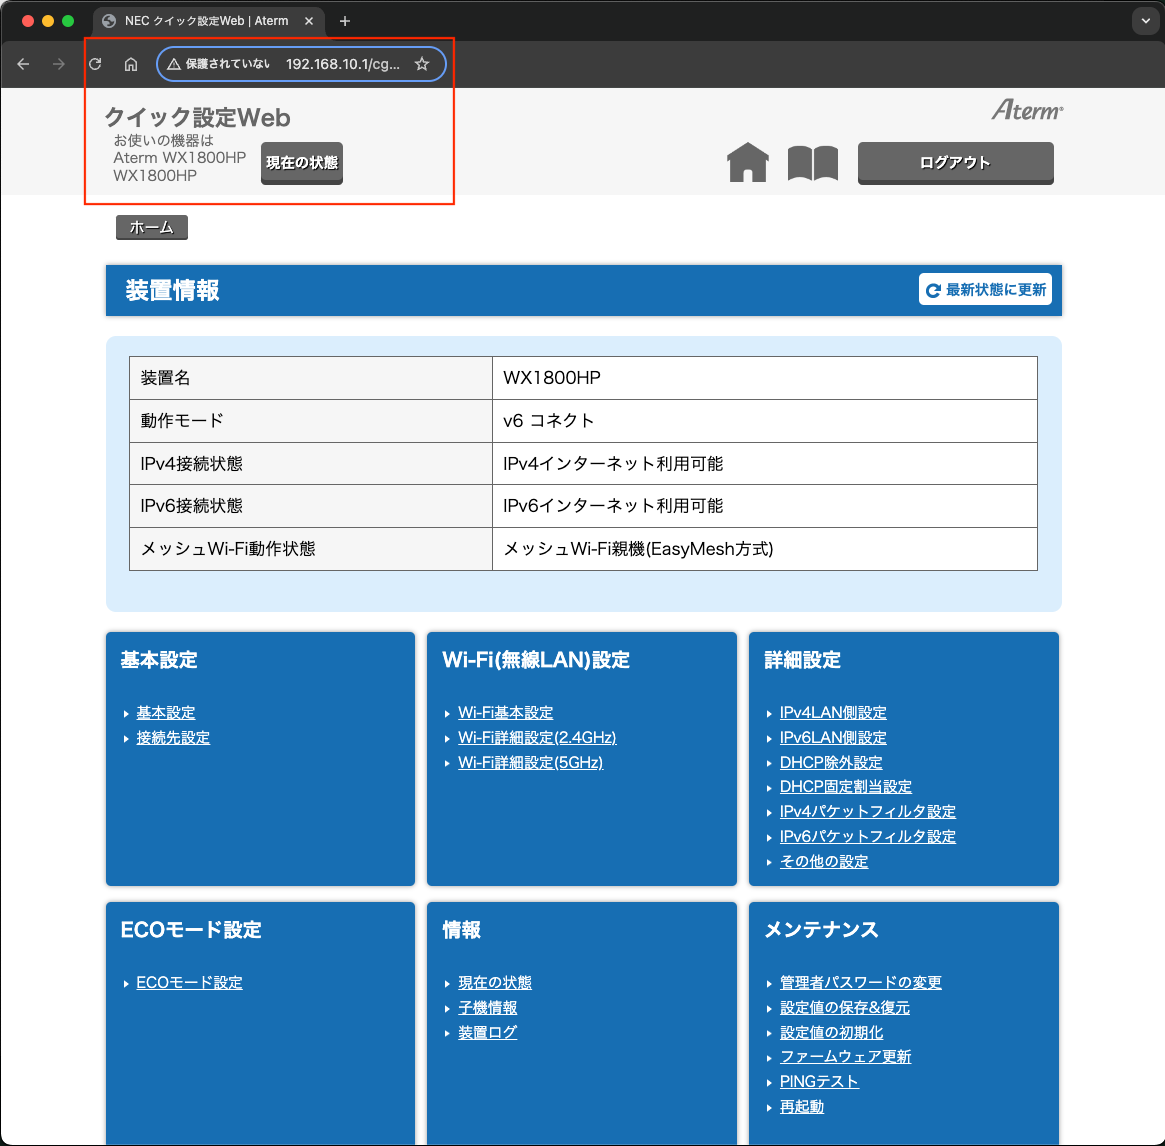The height and width of the screenshot is (1146, 1165).
Task: Click the 装置情報 section heading
Action: click(x=172, y=291)
